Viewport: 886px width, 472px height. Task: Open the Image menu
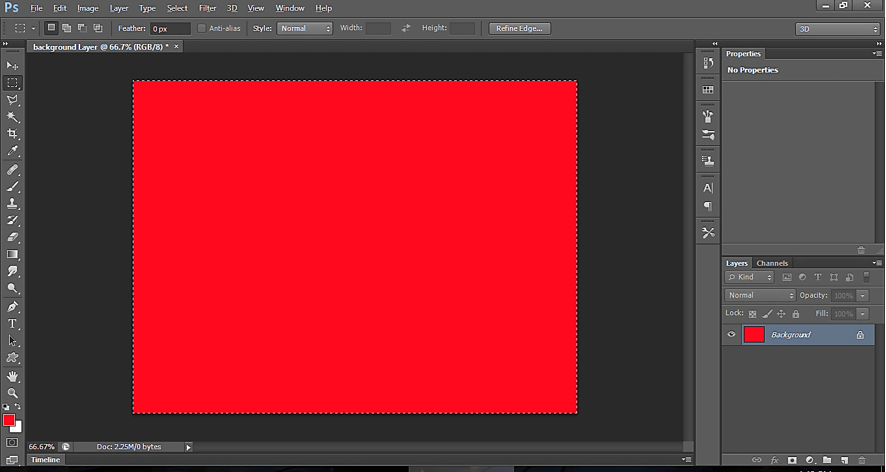pos(88,8)
